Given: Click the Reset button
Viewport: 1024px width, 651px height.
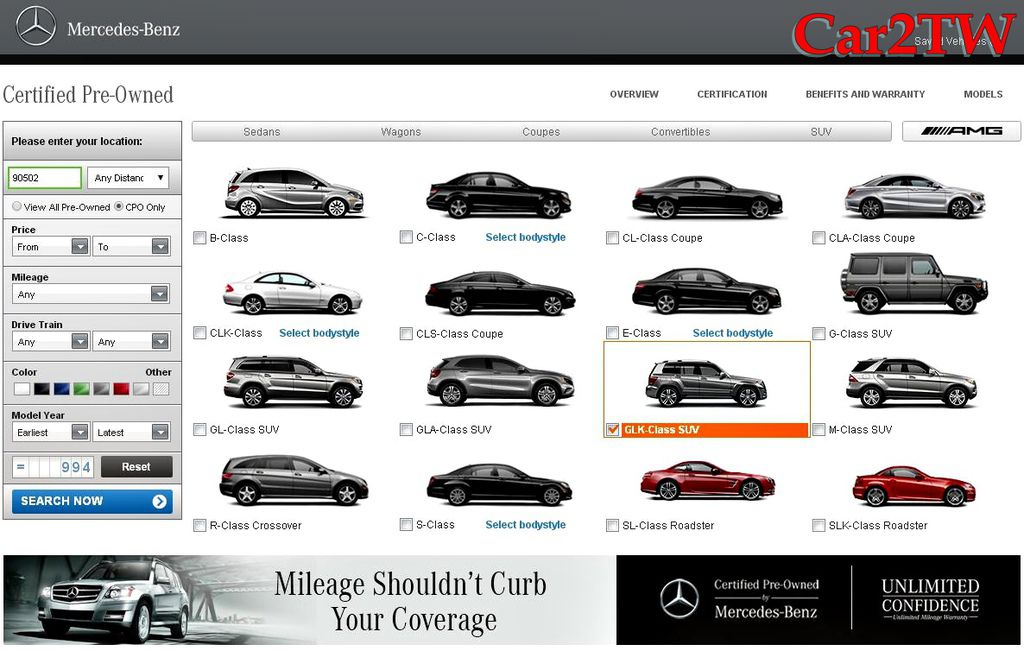Looking at the screenshot, I should coord(136,467).
